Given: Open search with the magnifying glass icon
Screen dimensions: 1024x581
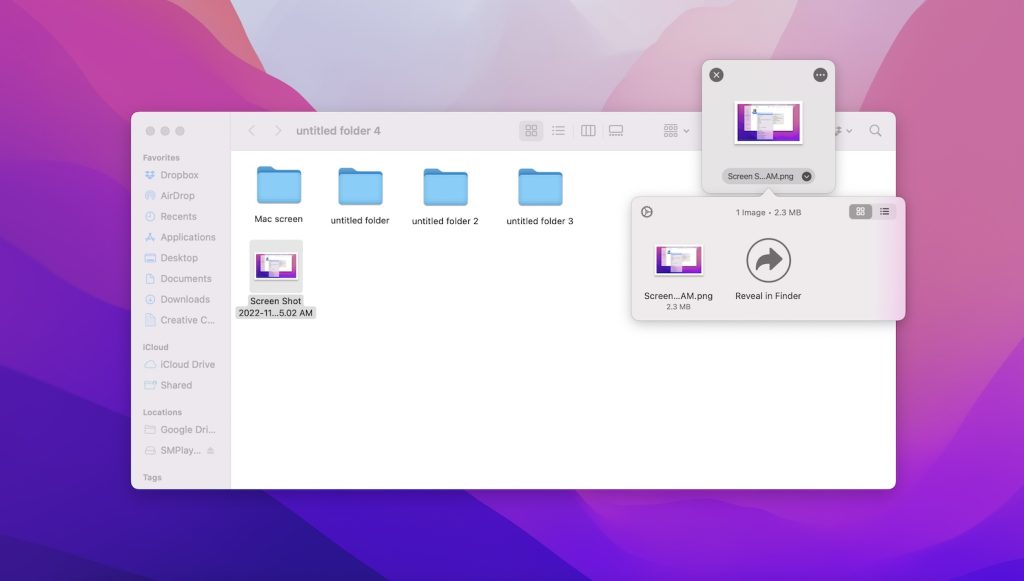Looking at the screenshot, I should click(x=875, y=130).
